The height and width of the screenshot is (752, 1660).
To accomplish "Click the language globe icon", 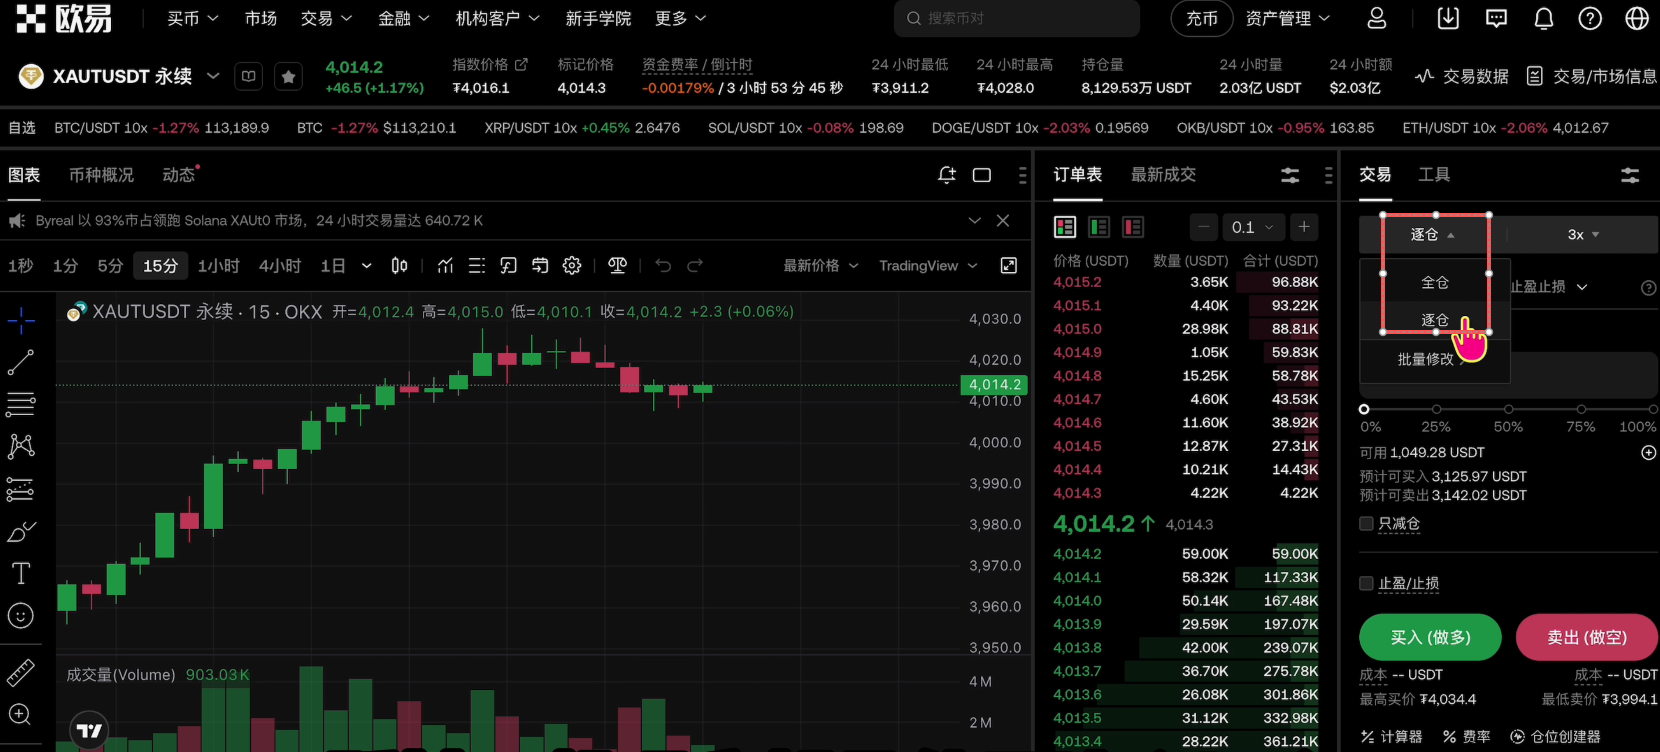I will (1637, 19).
